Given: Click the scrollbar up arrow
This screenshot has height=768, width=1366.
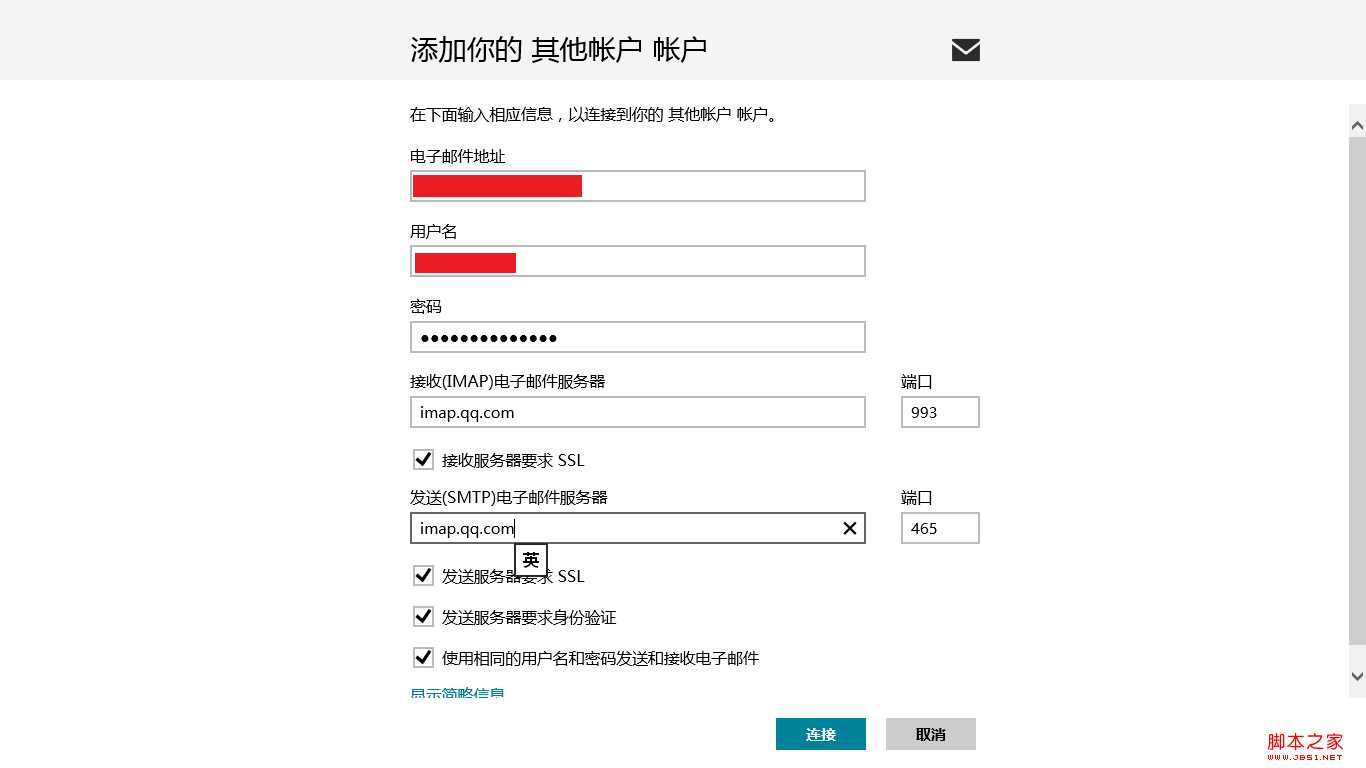Looking at the screenshot, I should pyautogui.click(x=1357, y=124).
